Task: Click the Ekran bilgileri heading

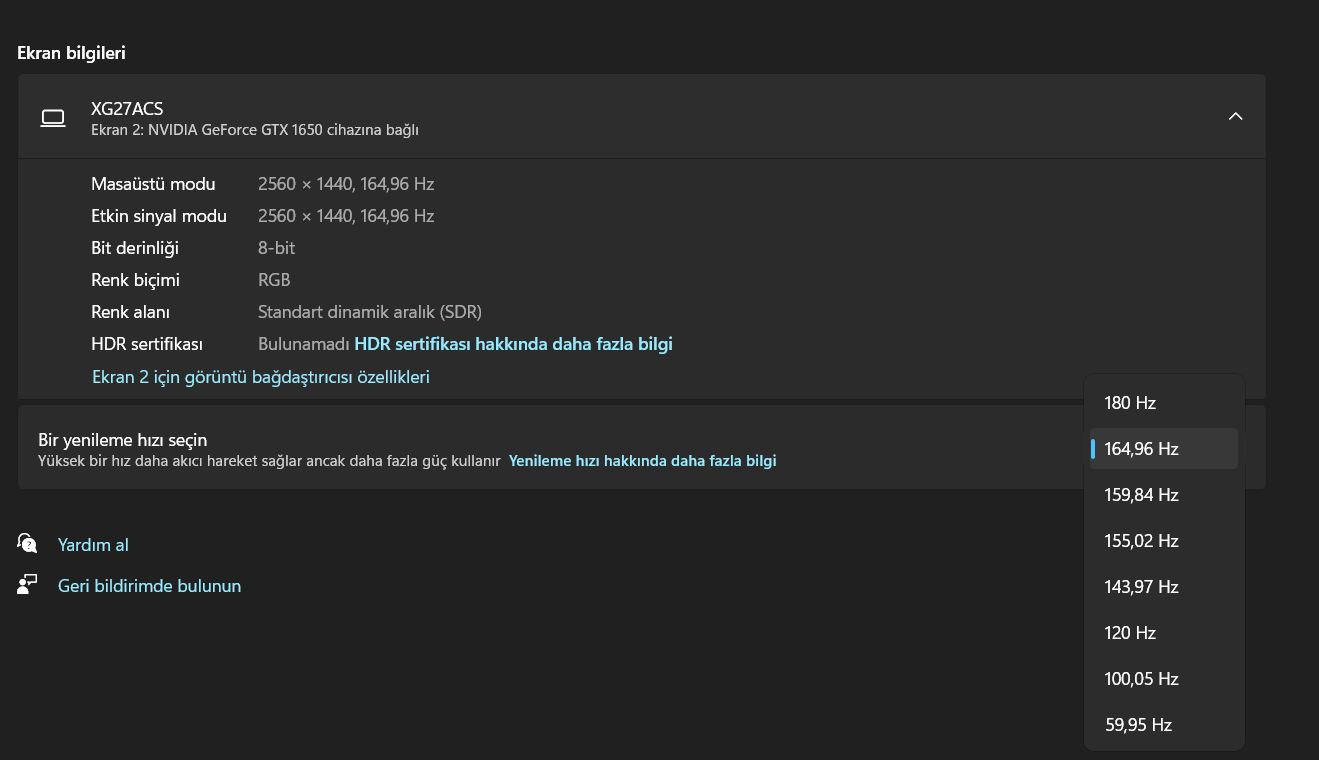Action: click(71, 53)
